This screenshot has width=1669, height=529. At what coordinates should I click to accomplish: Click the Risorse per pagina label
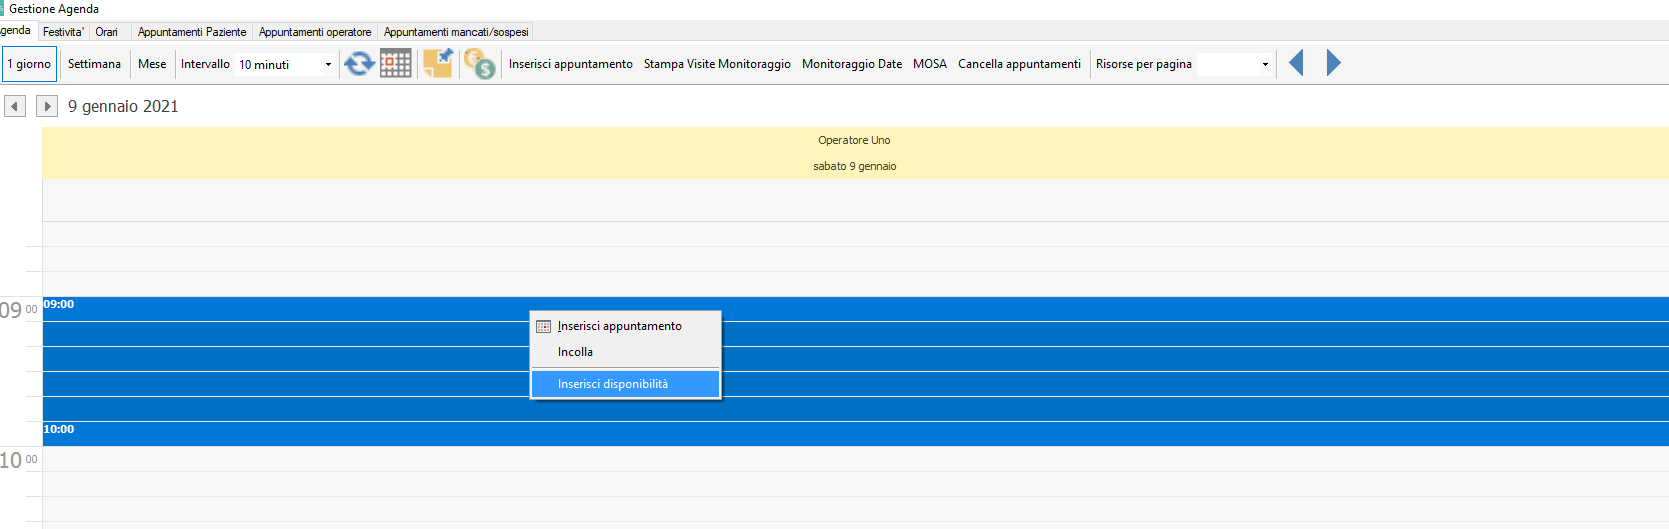(x=1143, y=64)
